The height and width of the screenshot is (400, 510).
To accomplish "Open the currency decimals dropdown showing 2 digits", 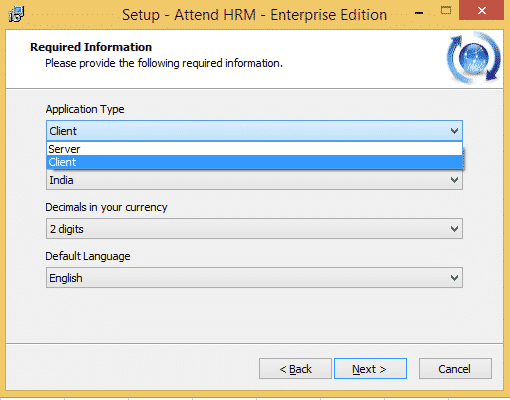I will [254, 229].
